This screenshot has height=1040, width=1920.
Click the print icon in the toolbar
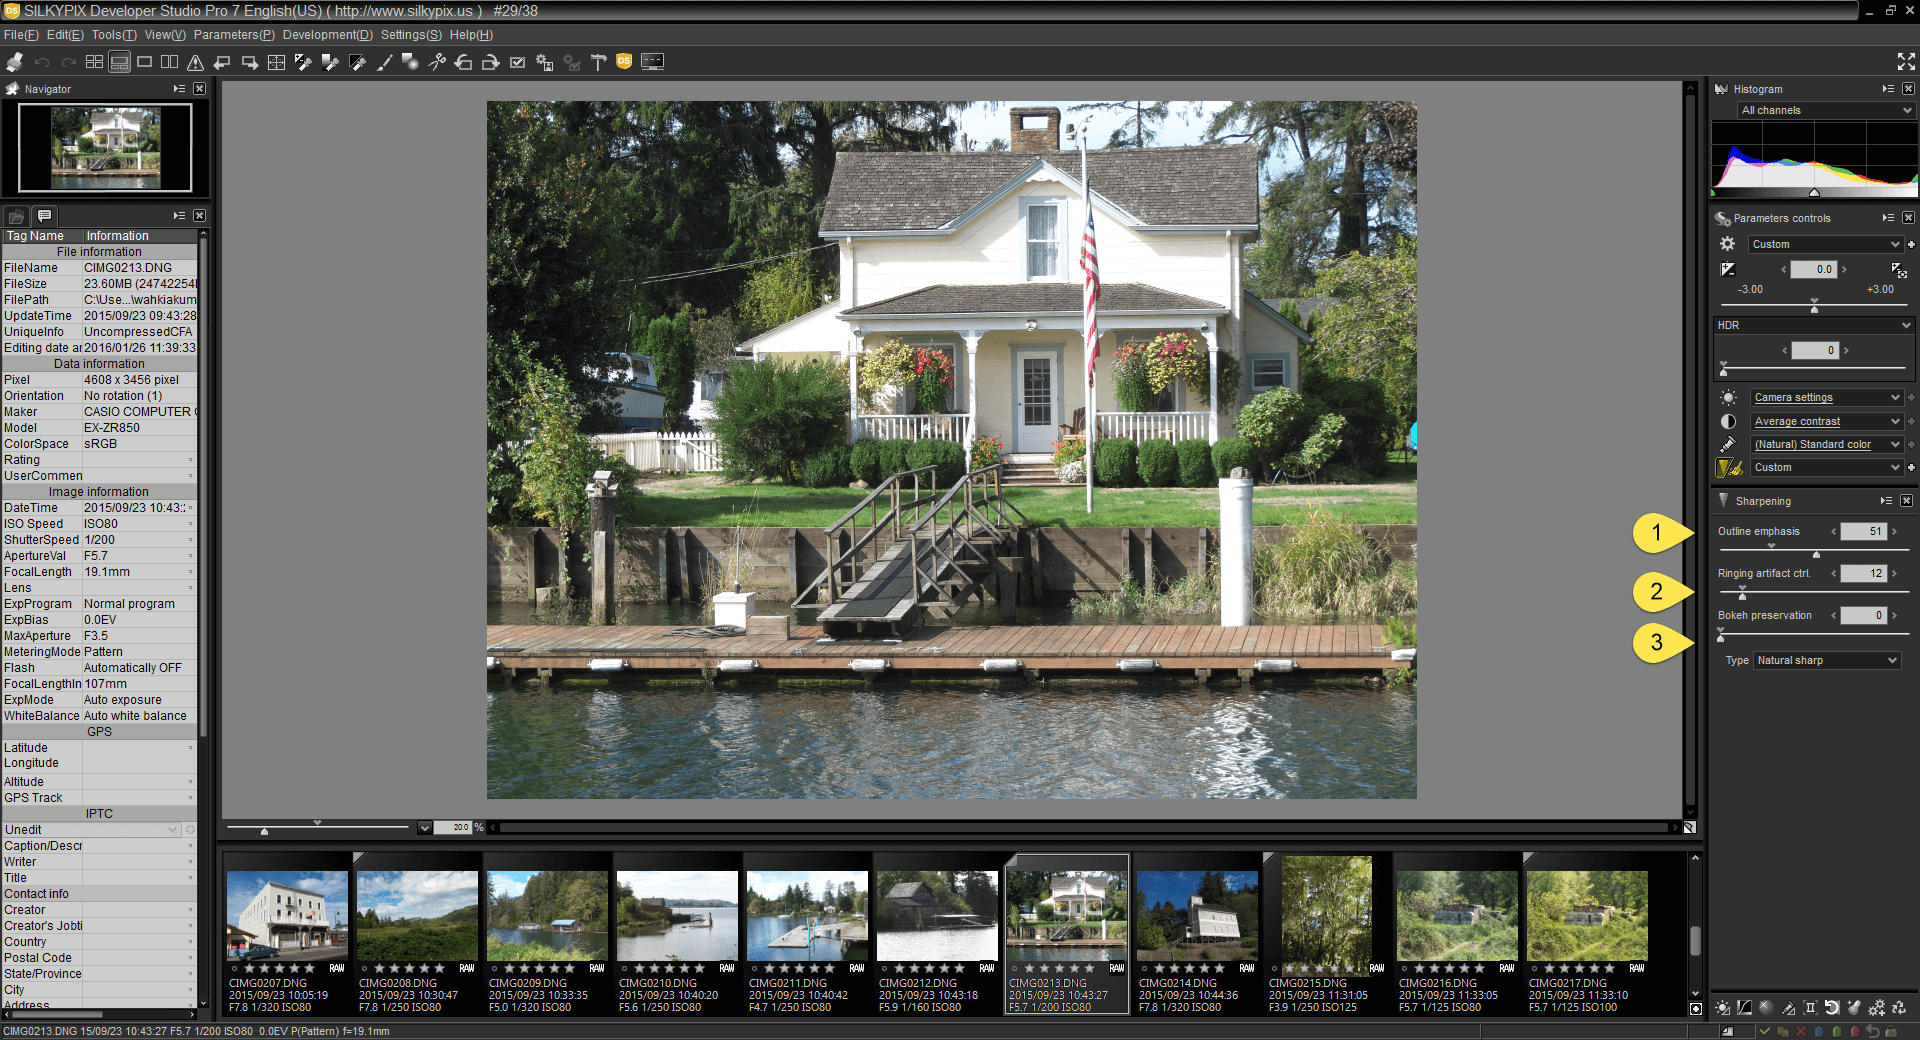pyautogui.click(x=14, y=62)
